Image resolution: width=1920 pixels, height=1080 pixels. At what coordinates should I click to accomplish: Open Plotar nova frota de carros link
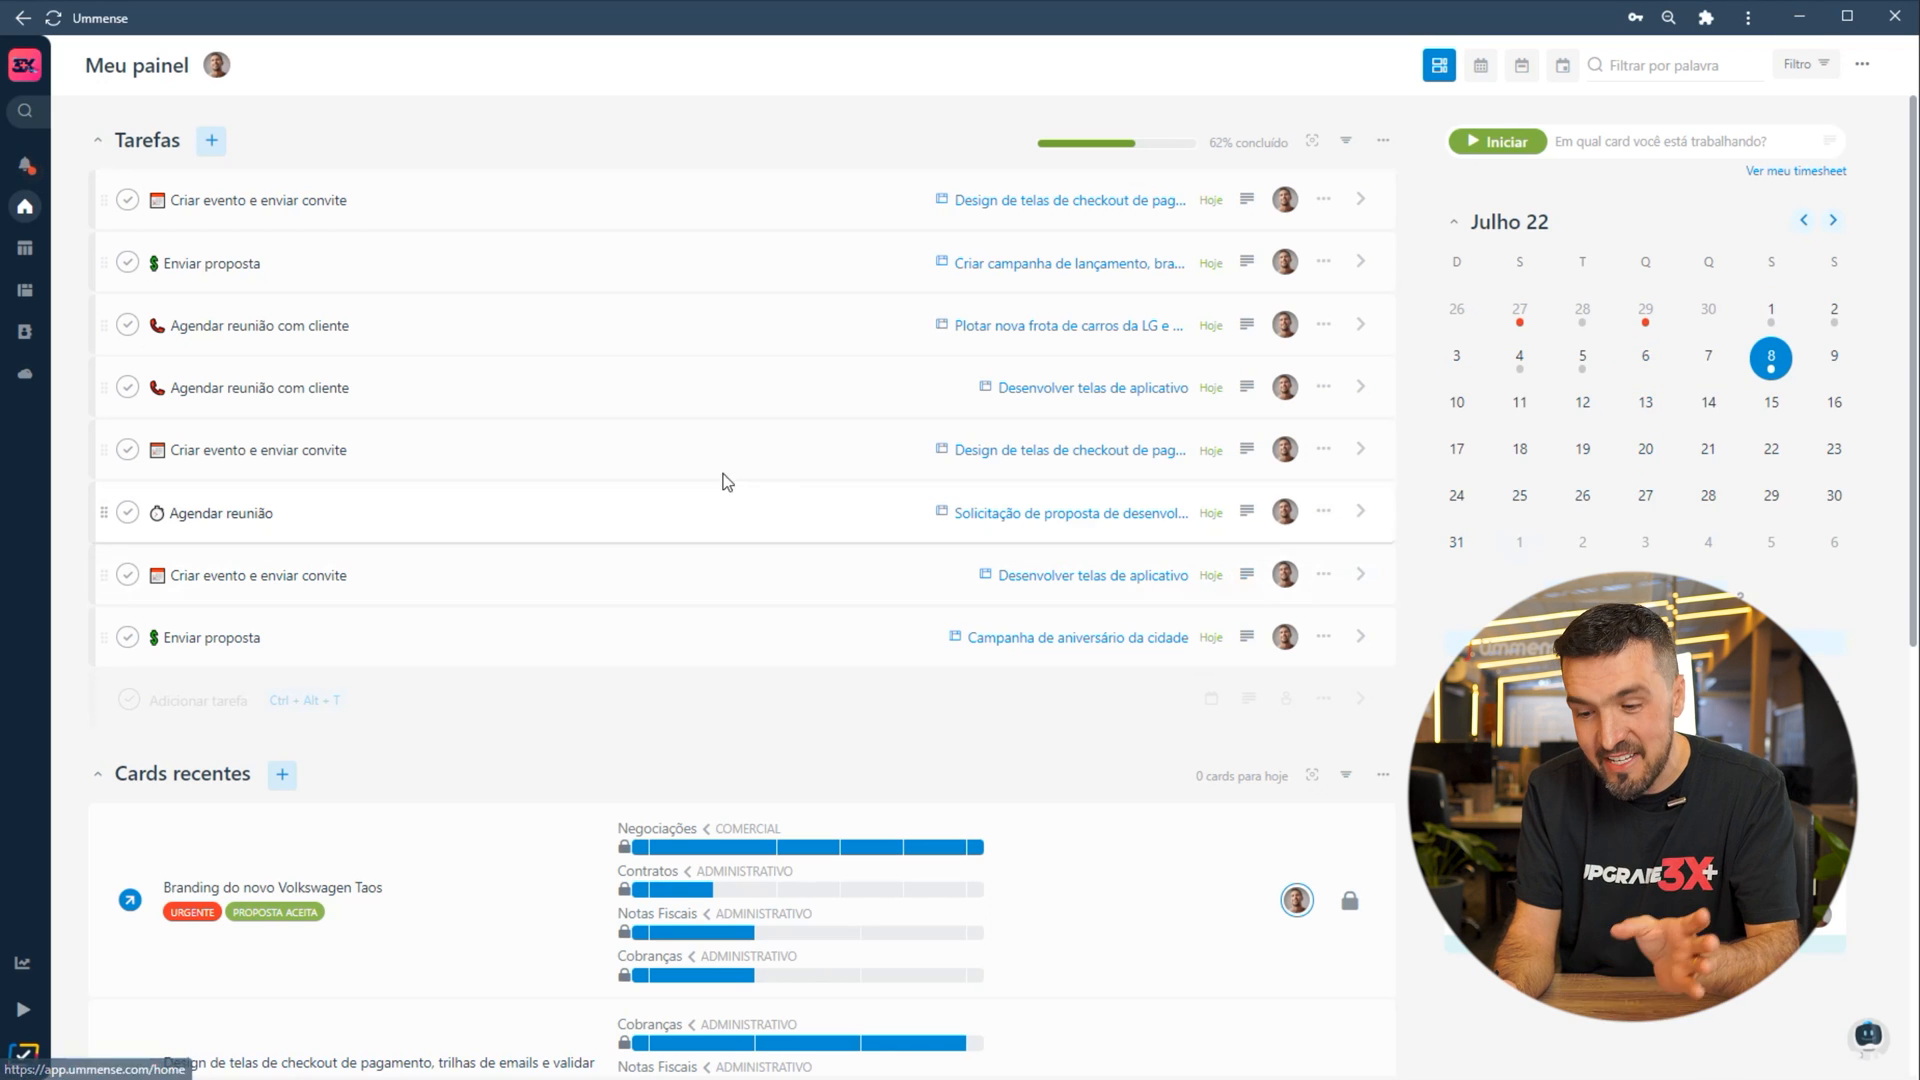click(x=1068, y=325)
